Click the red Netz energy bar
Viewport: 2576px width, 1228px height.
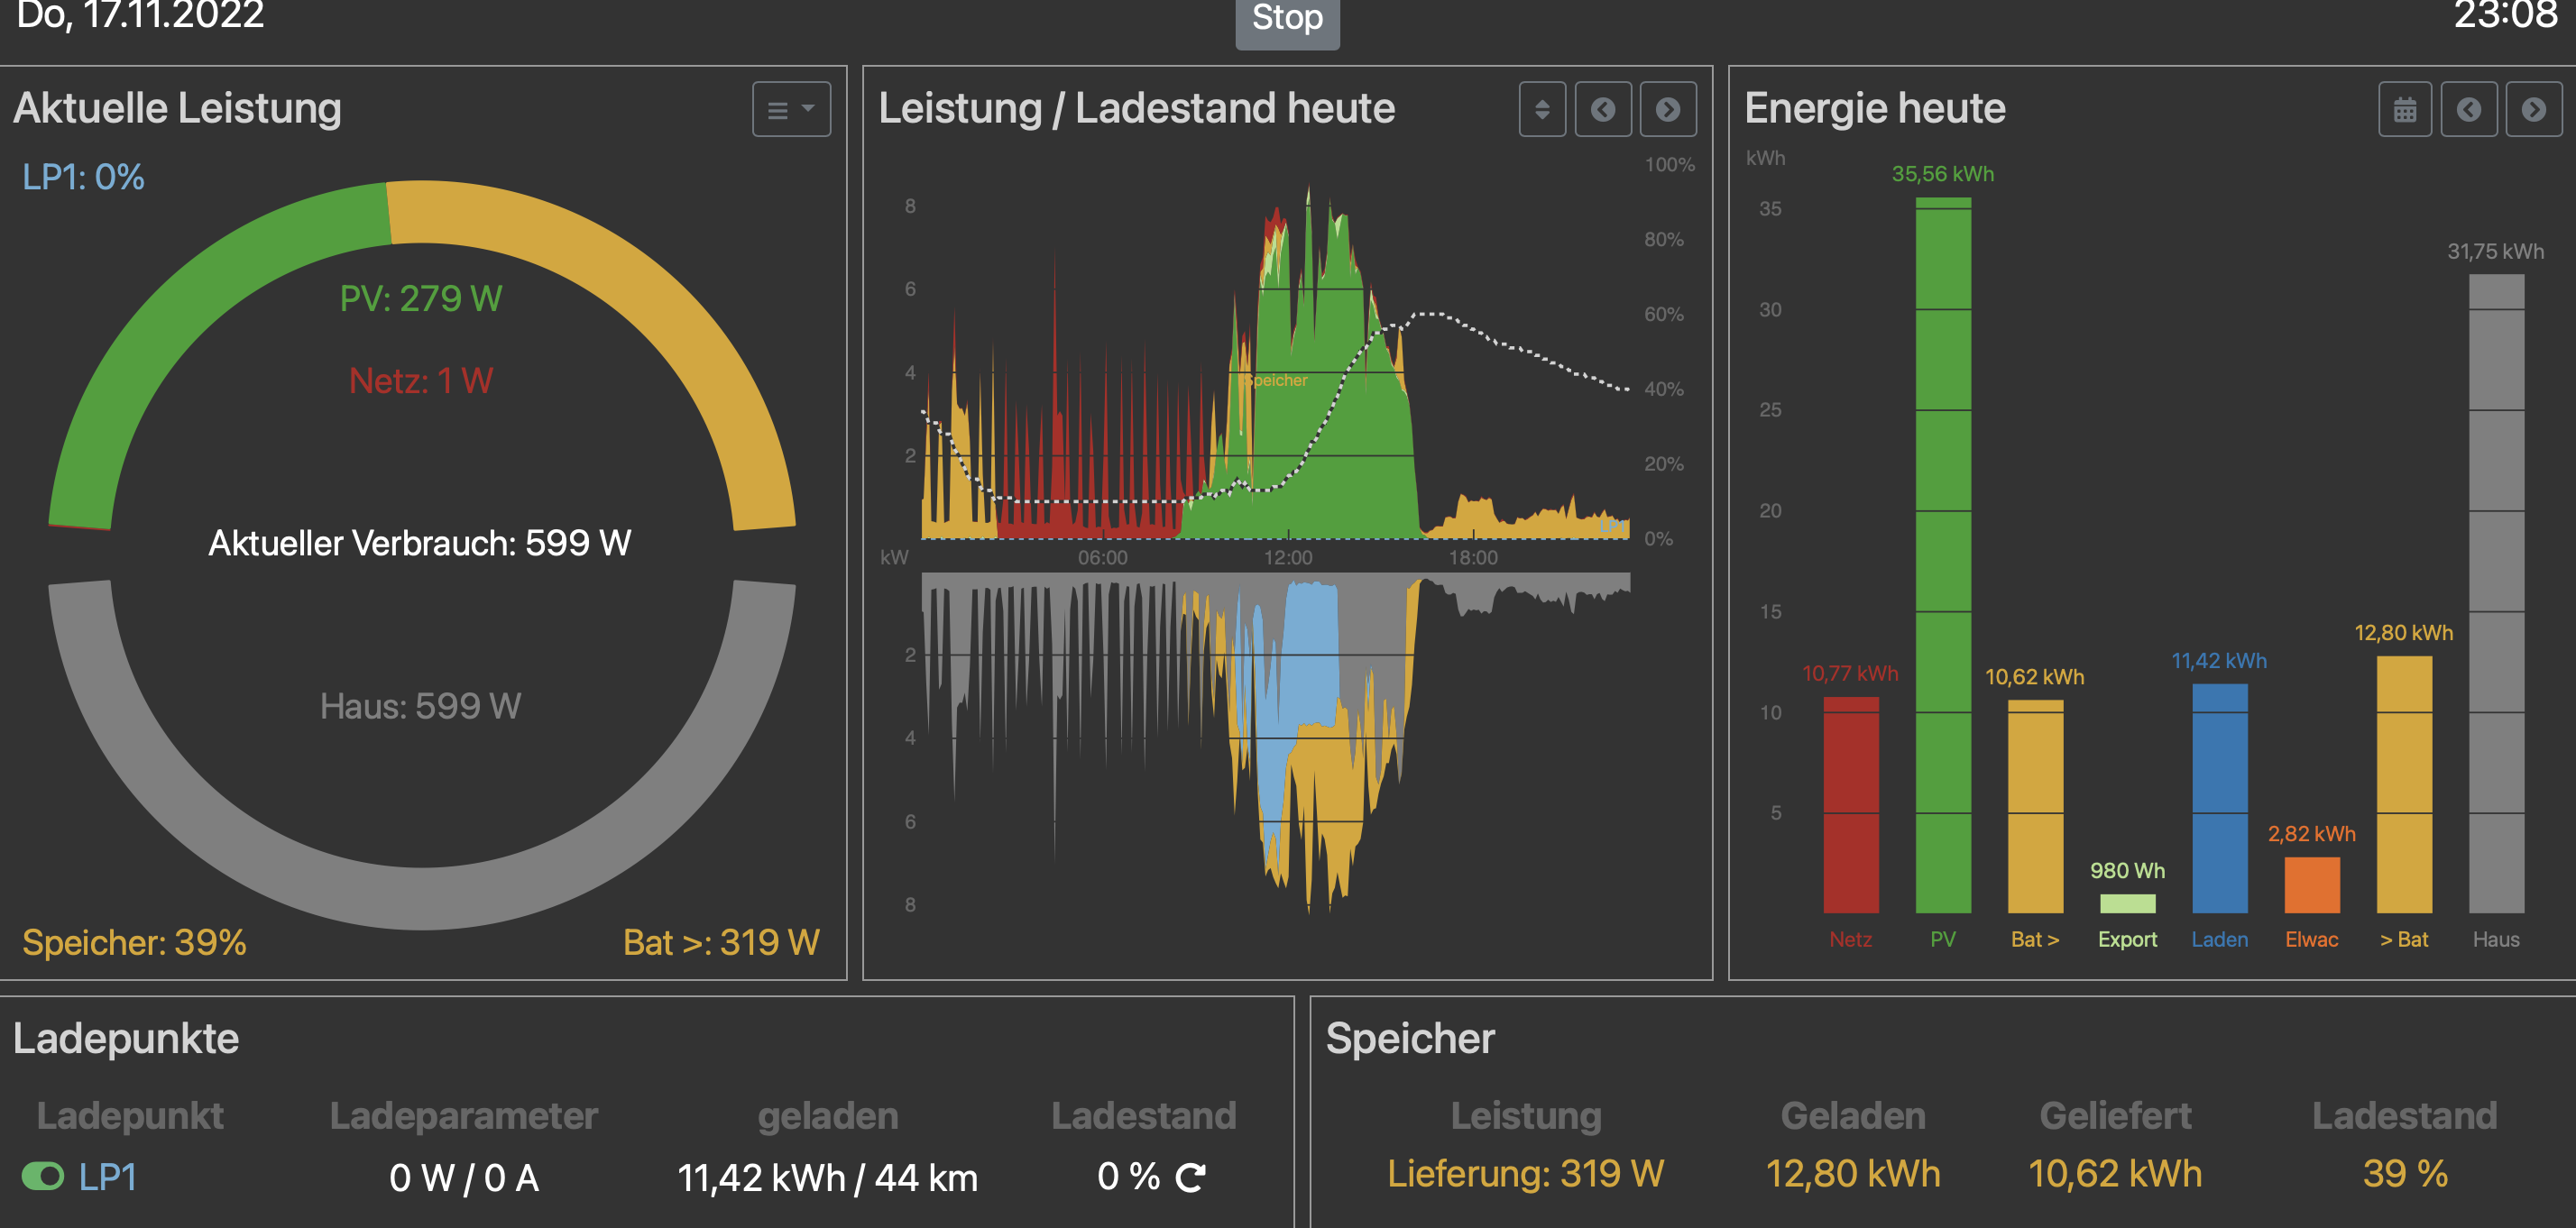1850,805
